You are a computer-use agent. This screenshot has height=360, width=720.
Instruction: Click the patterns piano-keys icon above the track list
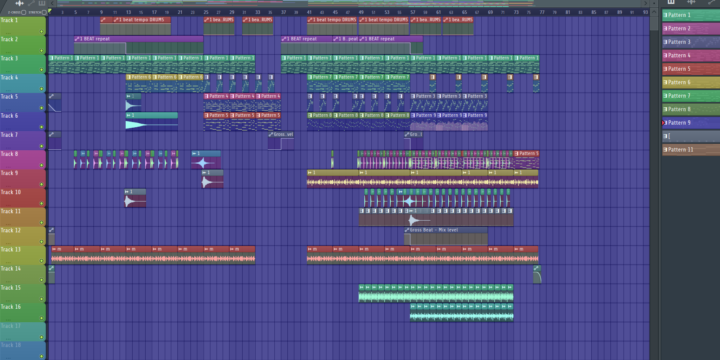coord(42,3)
